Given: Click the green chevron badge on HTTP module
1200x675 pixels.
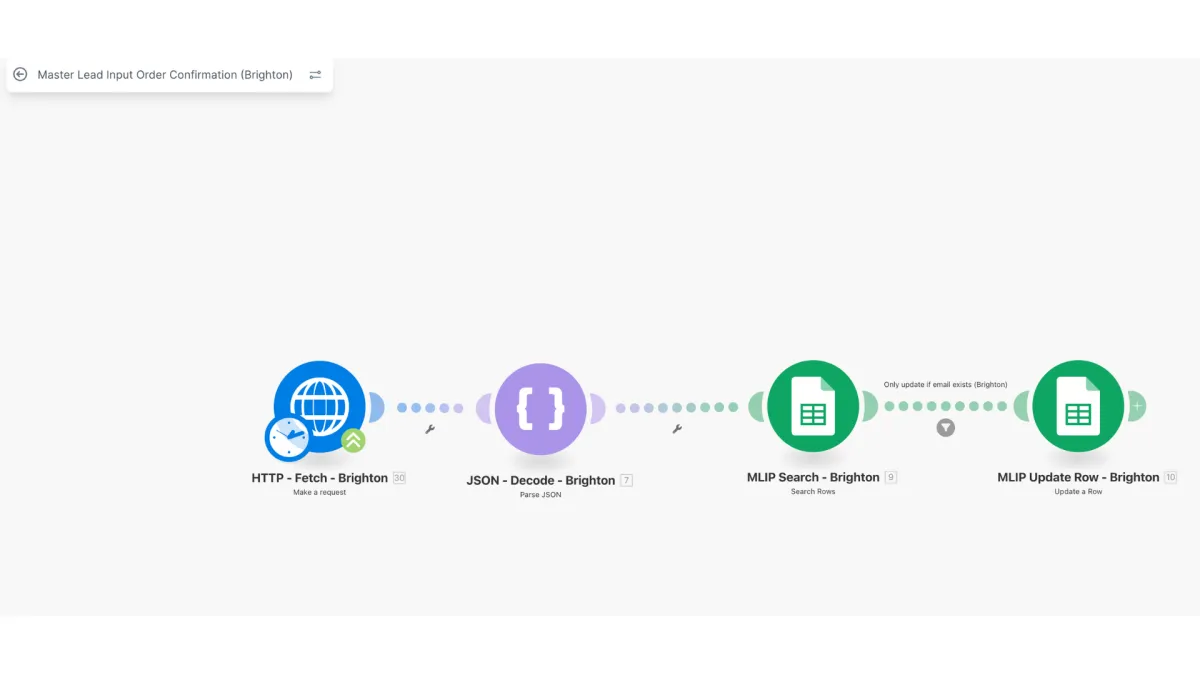Looking at the screenshot, I should 353,440.
